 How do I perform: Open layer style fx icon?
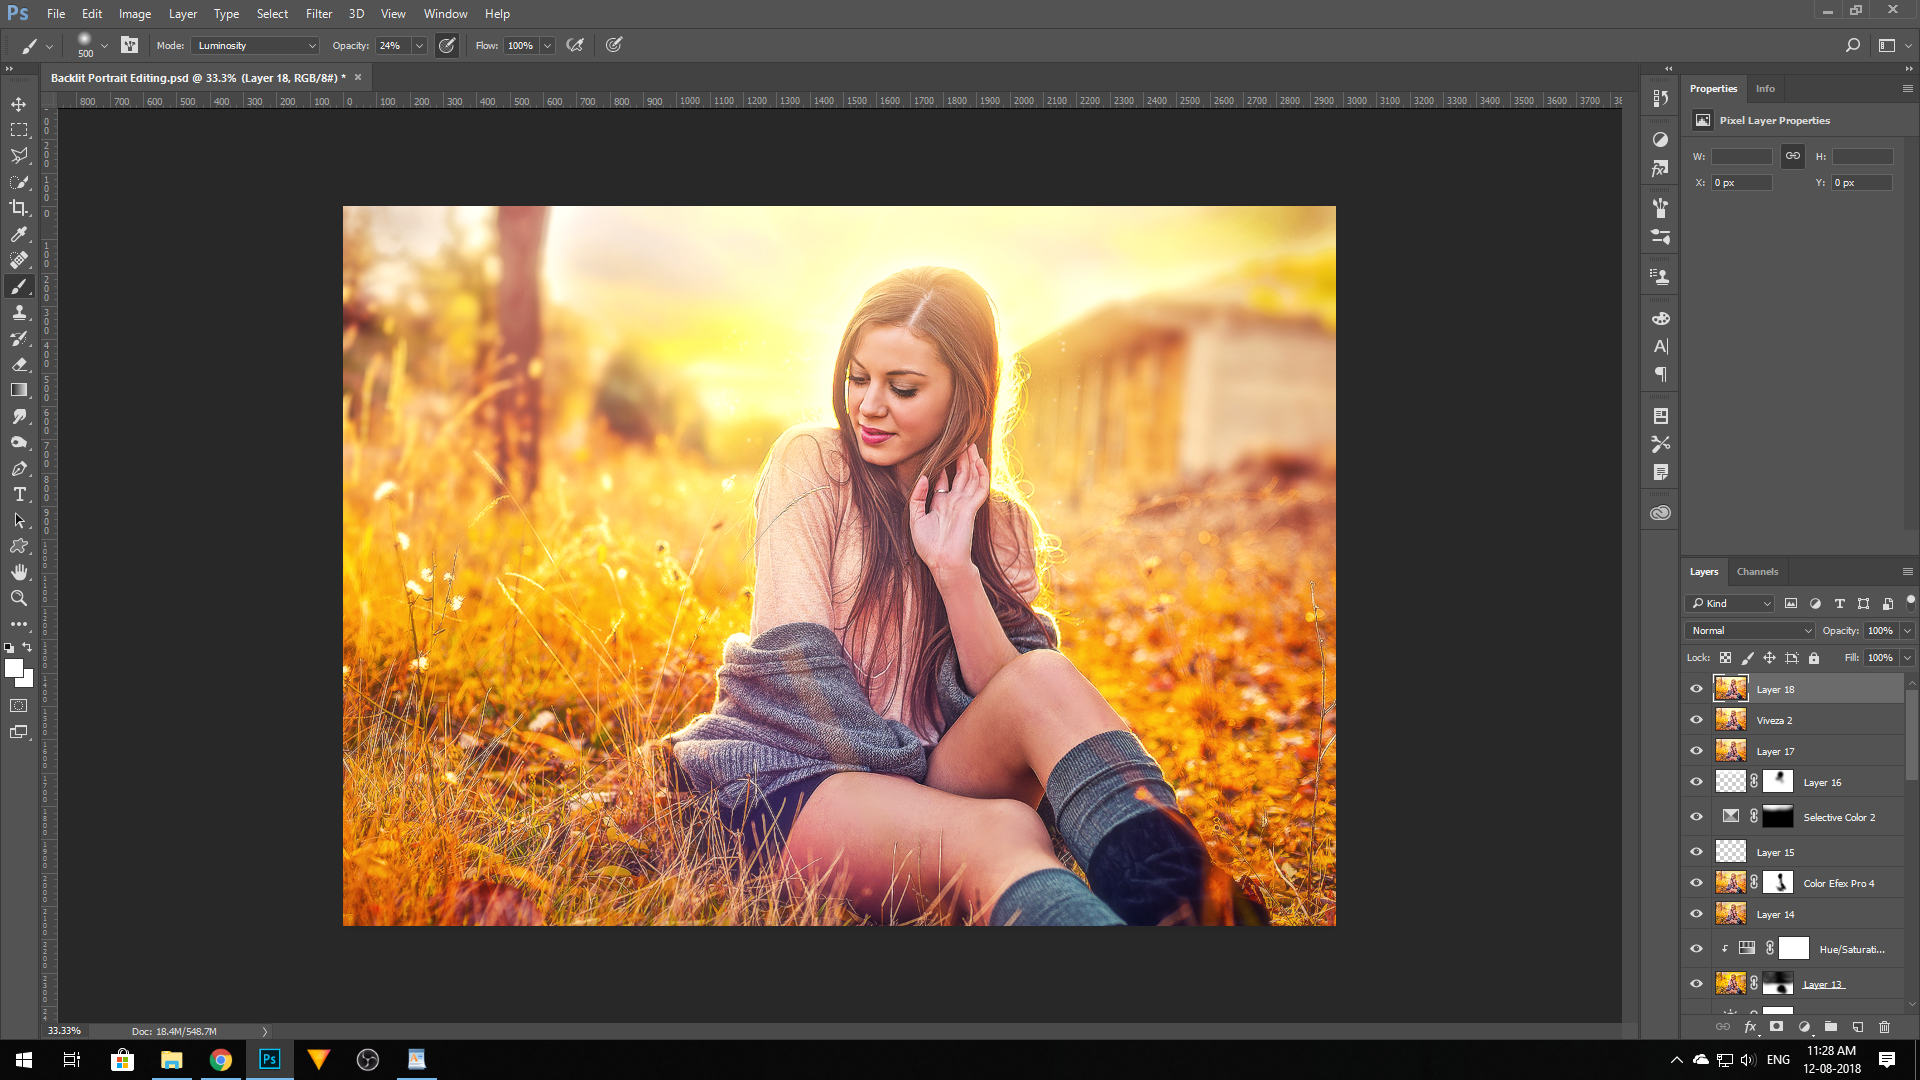tap(1750, 1026)
